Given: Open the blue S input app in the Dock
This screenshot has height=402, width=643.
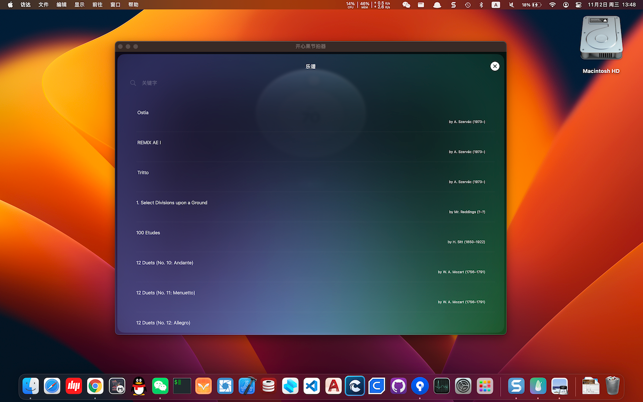Looking at the screenshot, I should pos(516,386).
